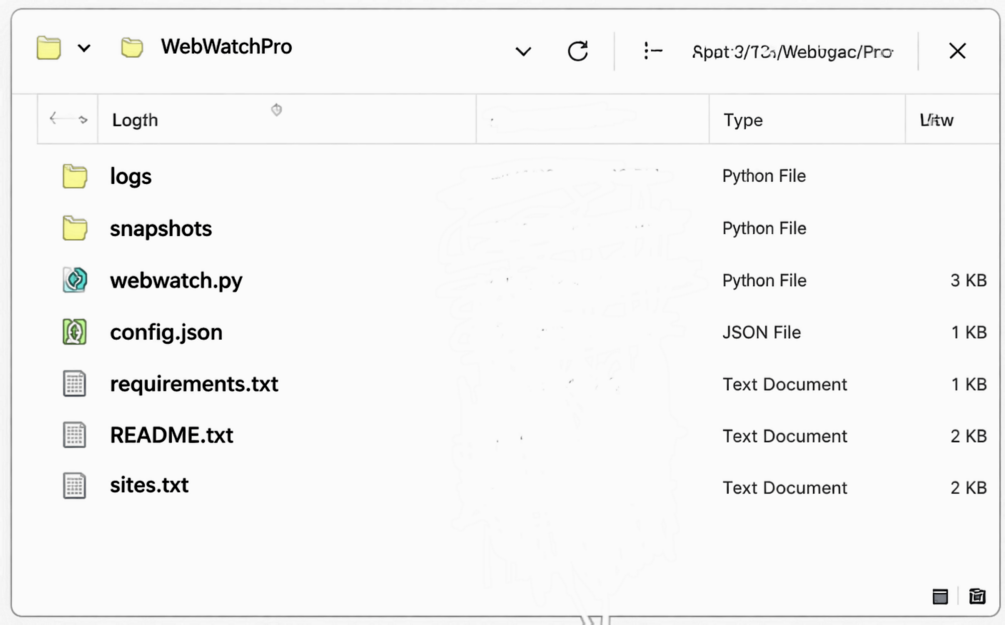
Task: Click the logs folder icon
Action: point(75,176)
